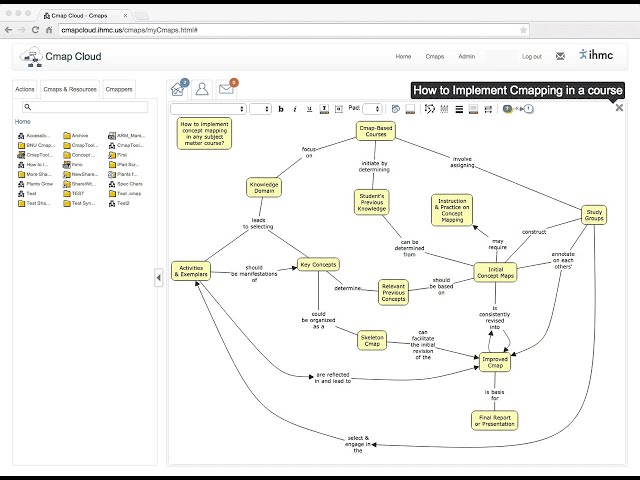This screenshot has height=480, width=640.
Task: Open the align and resize objects tool
Action: [x=488, y=109]
